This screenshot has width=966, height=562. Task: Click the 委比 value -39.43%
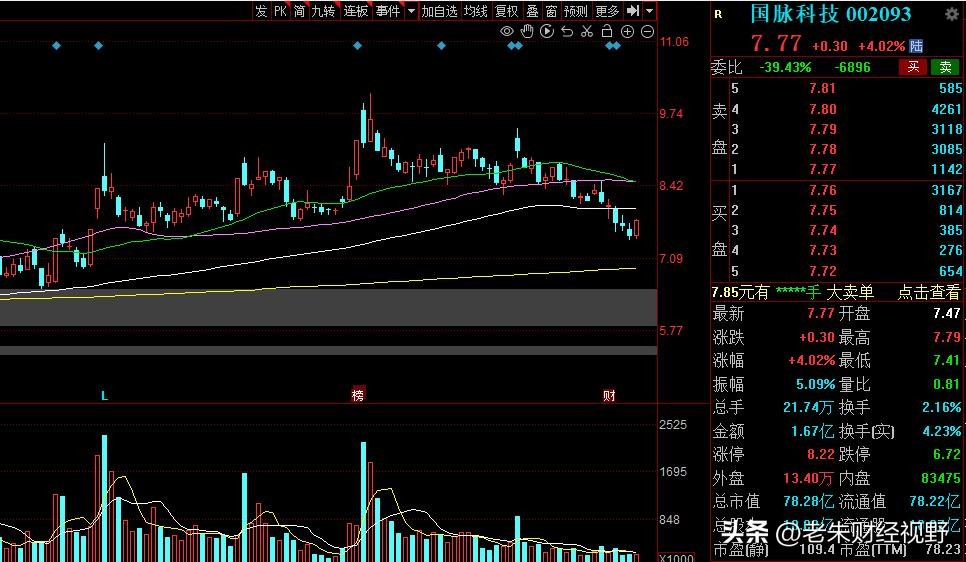pyautogui.click(x=785, y=67)
